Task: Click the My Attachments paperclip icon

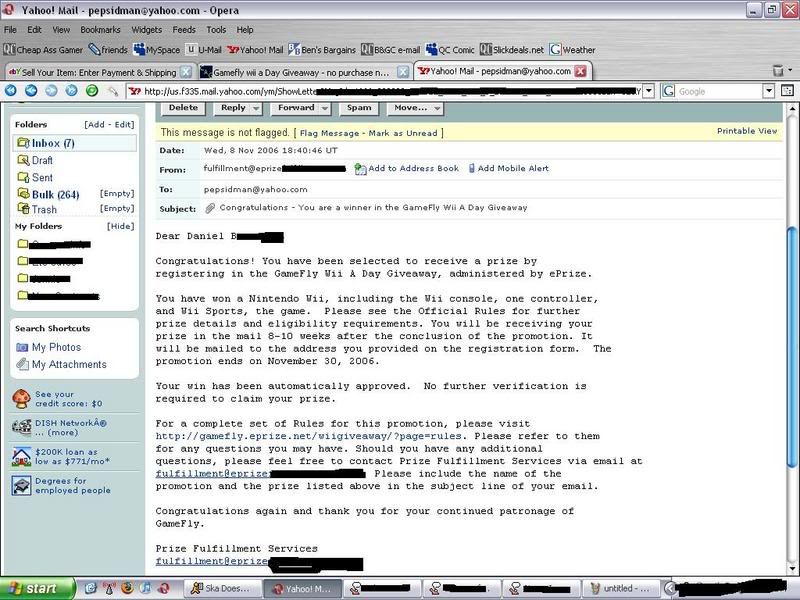Action: tap(22, 364)
